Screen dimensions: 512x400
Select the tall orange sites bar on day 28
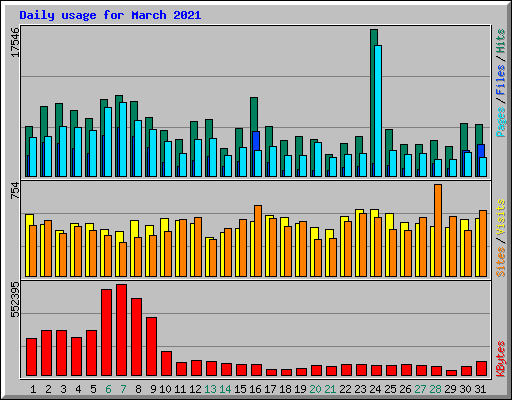tap(438, 231)
